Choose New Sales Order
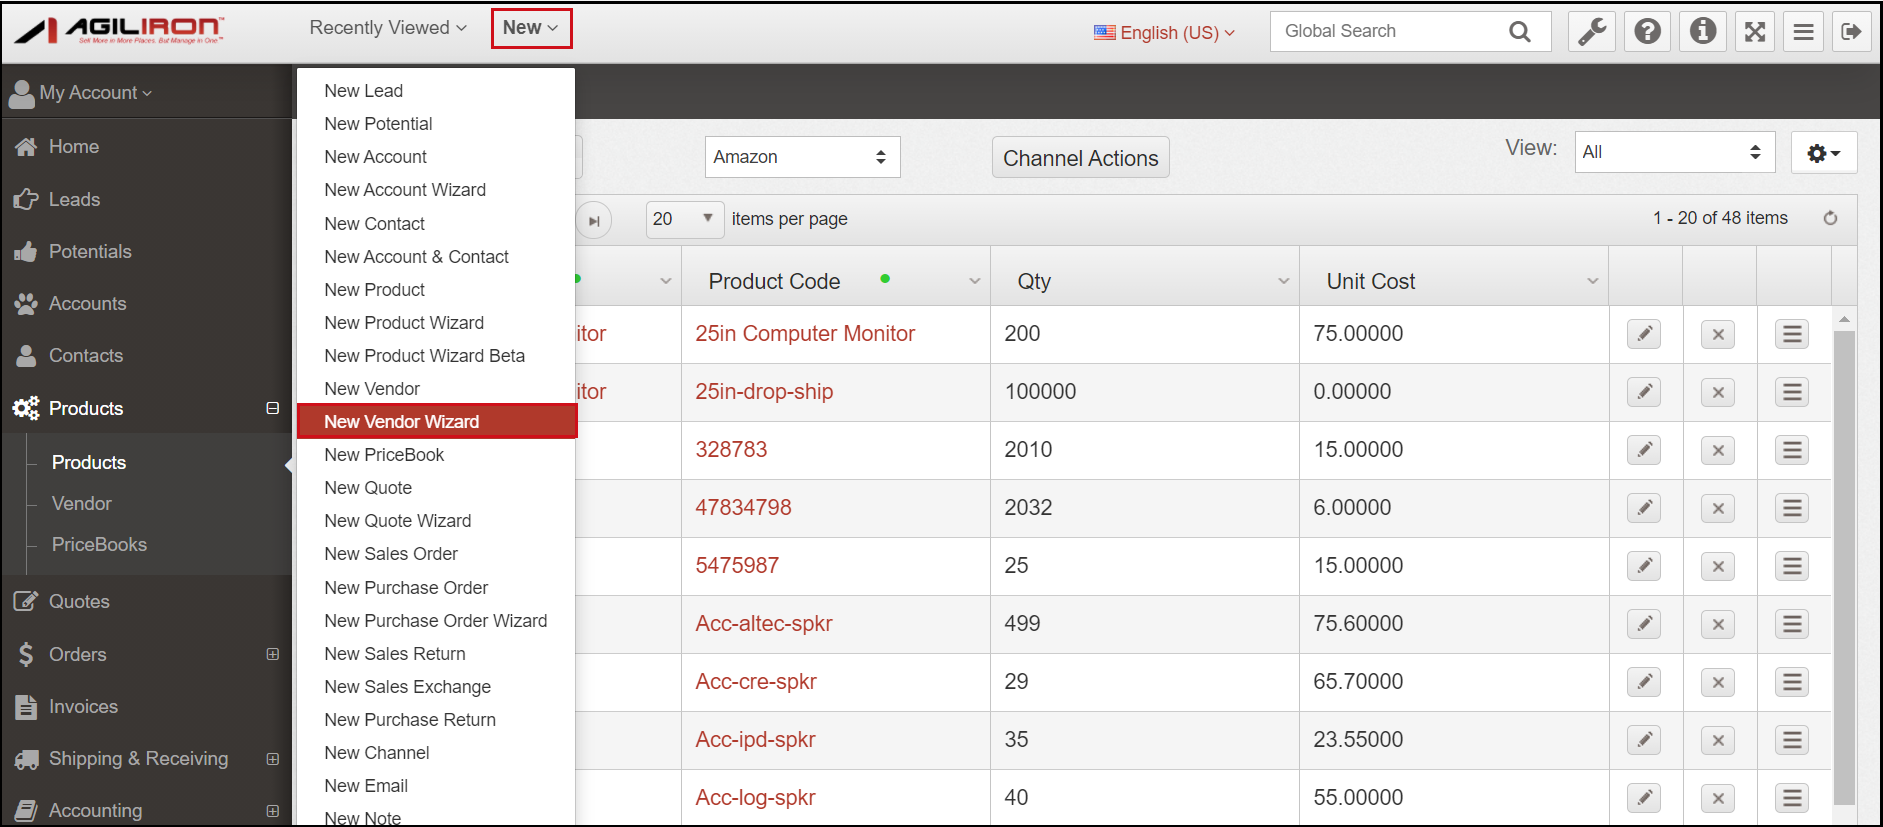This screenshot has height=827, width=1883. click(391, 554)
